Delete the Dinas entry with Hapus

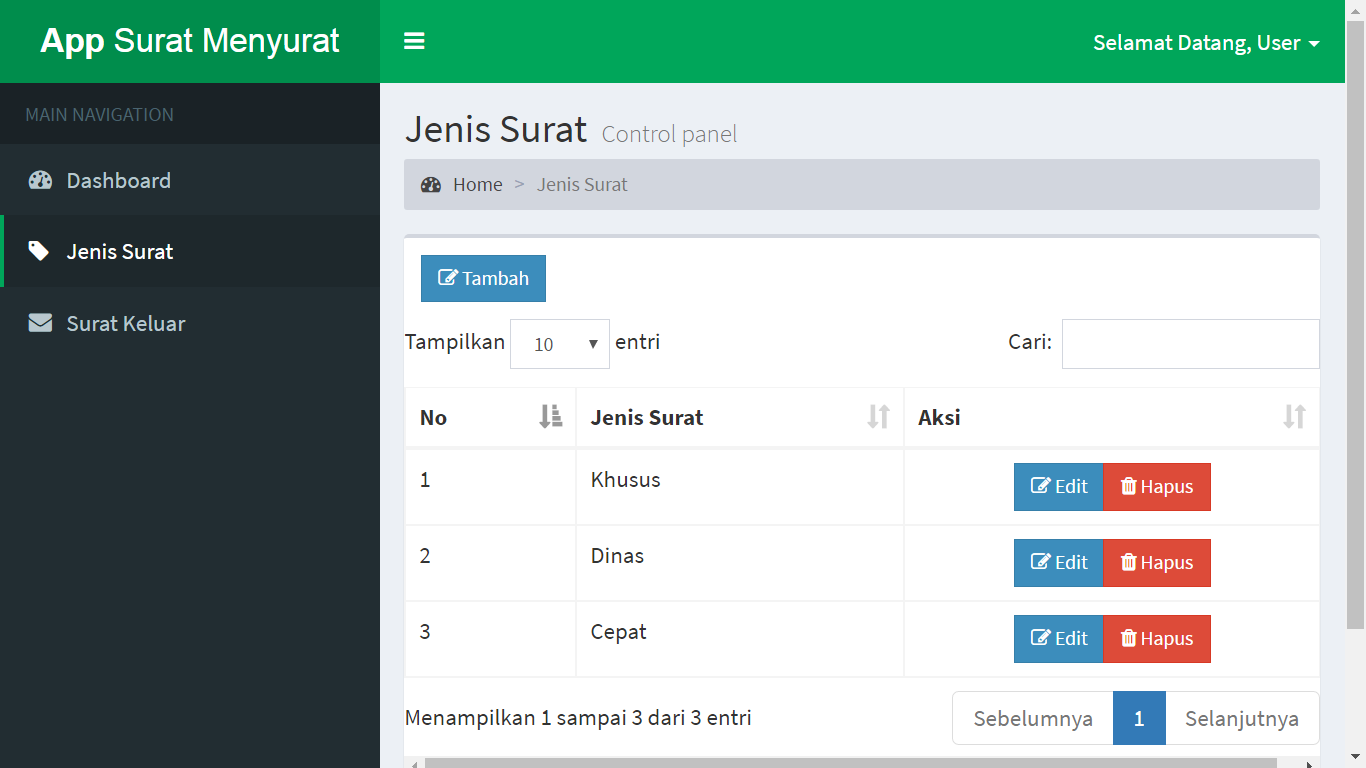[1157, 563]
